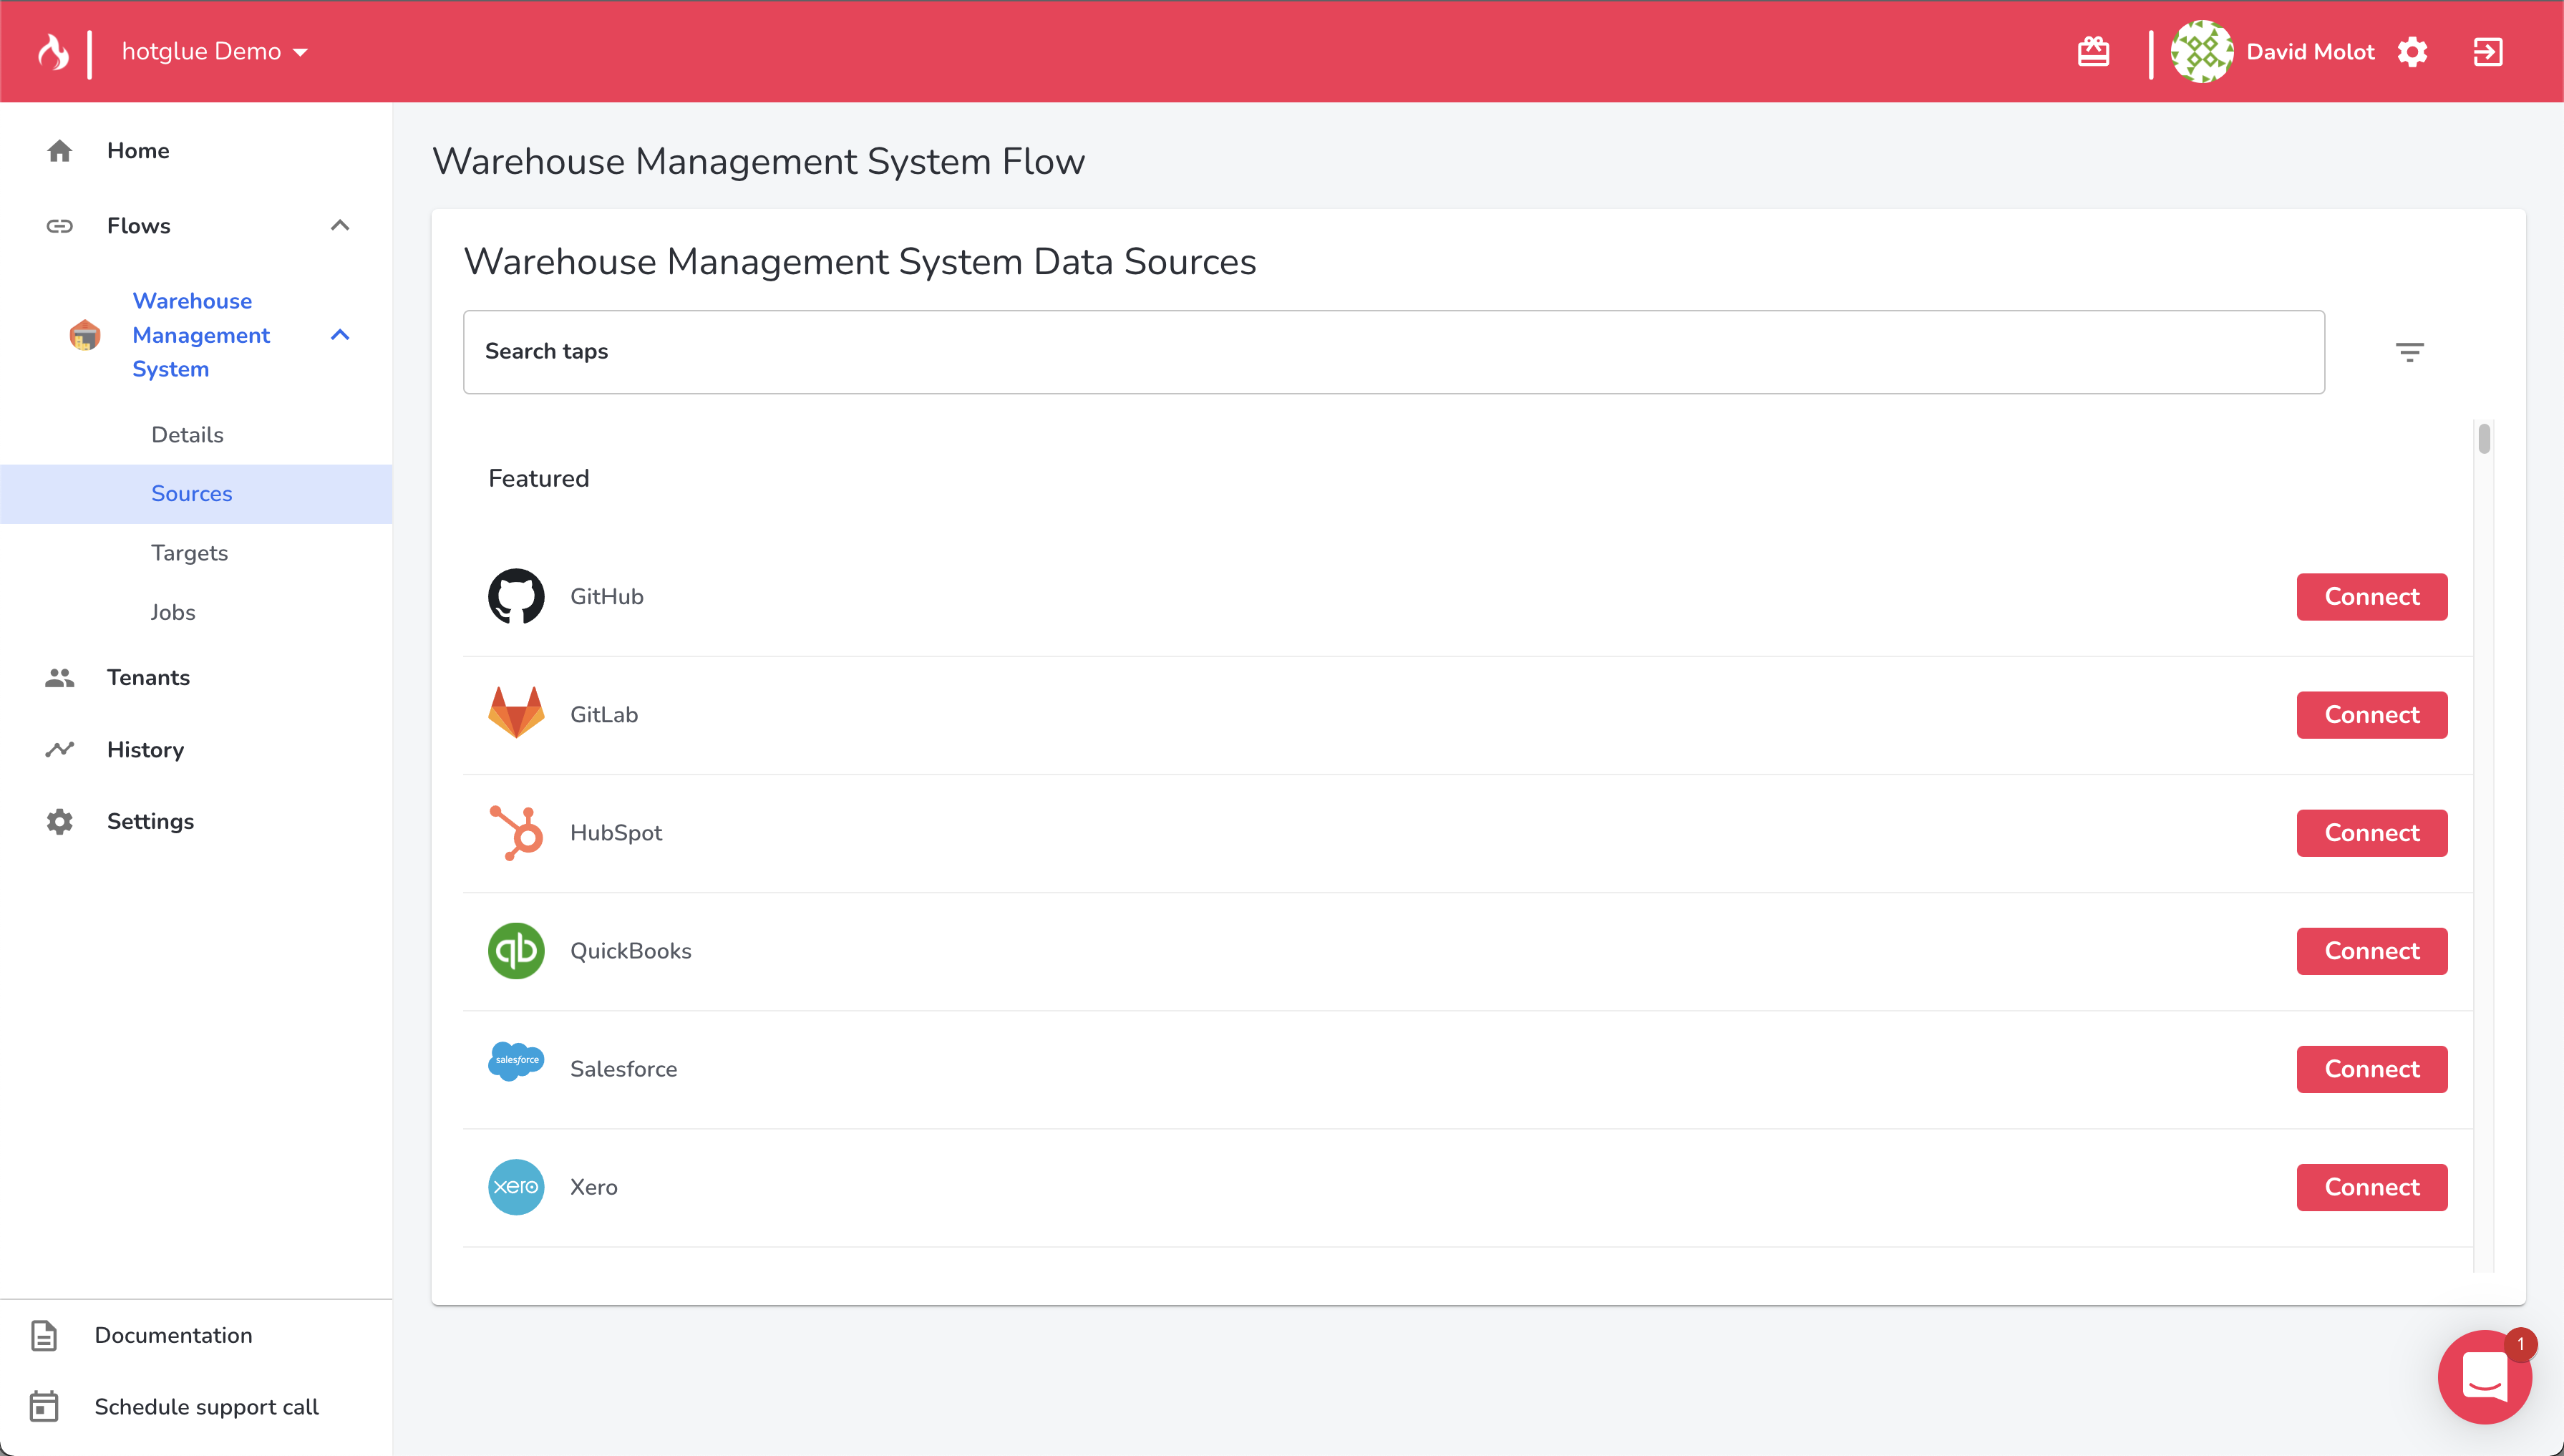The image size is (2564, 1456).
Task: Connect the Xero source
Action: point(2372,1187)
